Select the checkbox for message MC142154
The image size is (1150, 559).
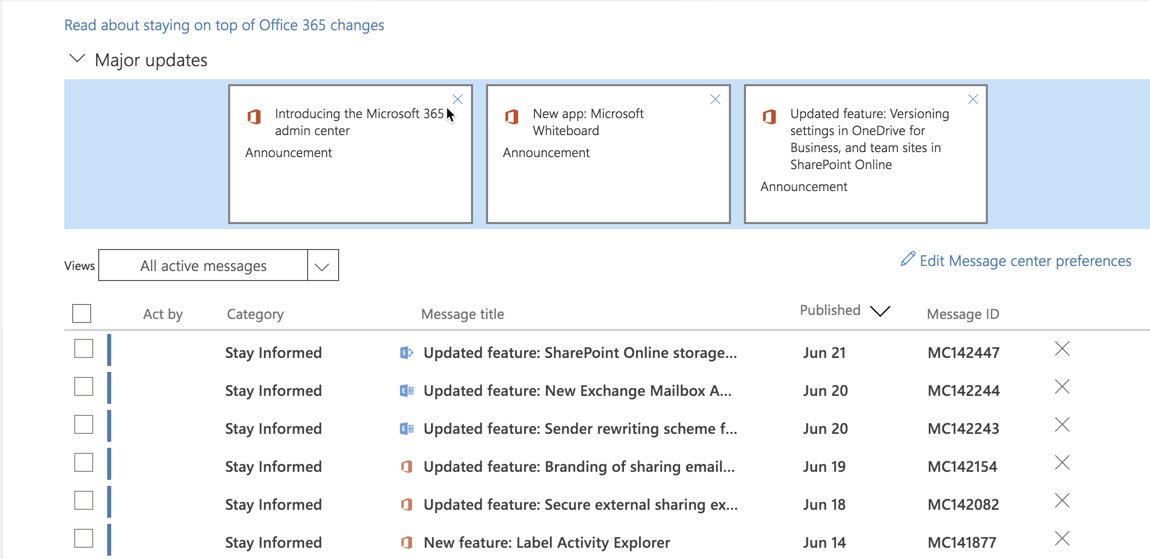[x=84, y=462]
